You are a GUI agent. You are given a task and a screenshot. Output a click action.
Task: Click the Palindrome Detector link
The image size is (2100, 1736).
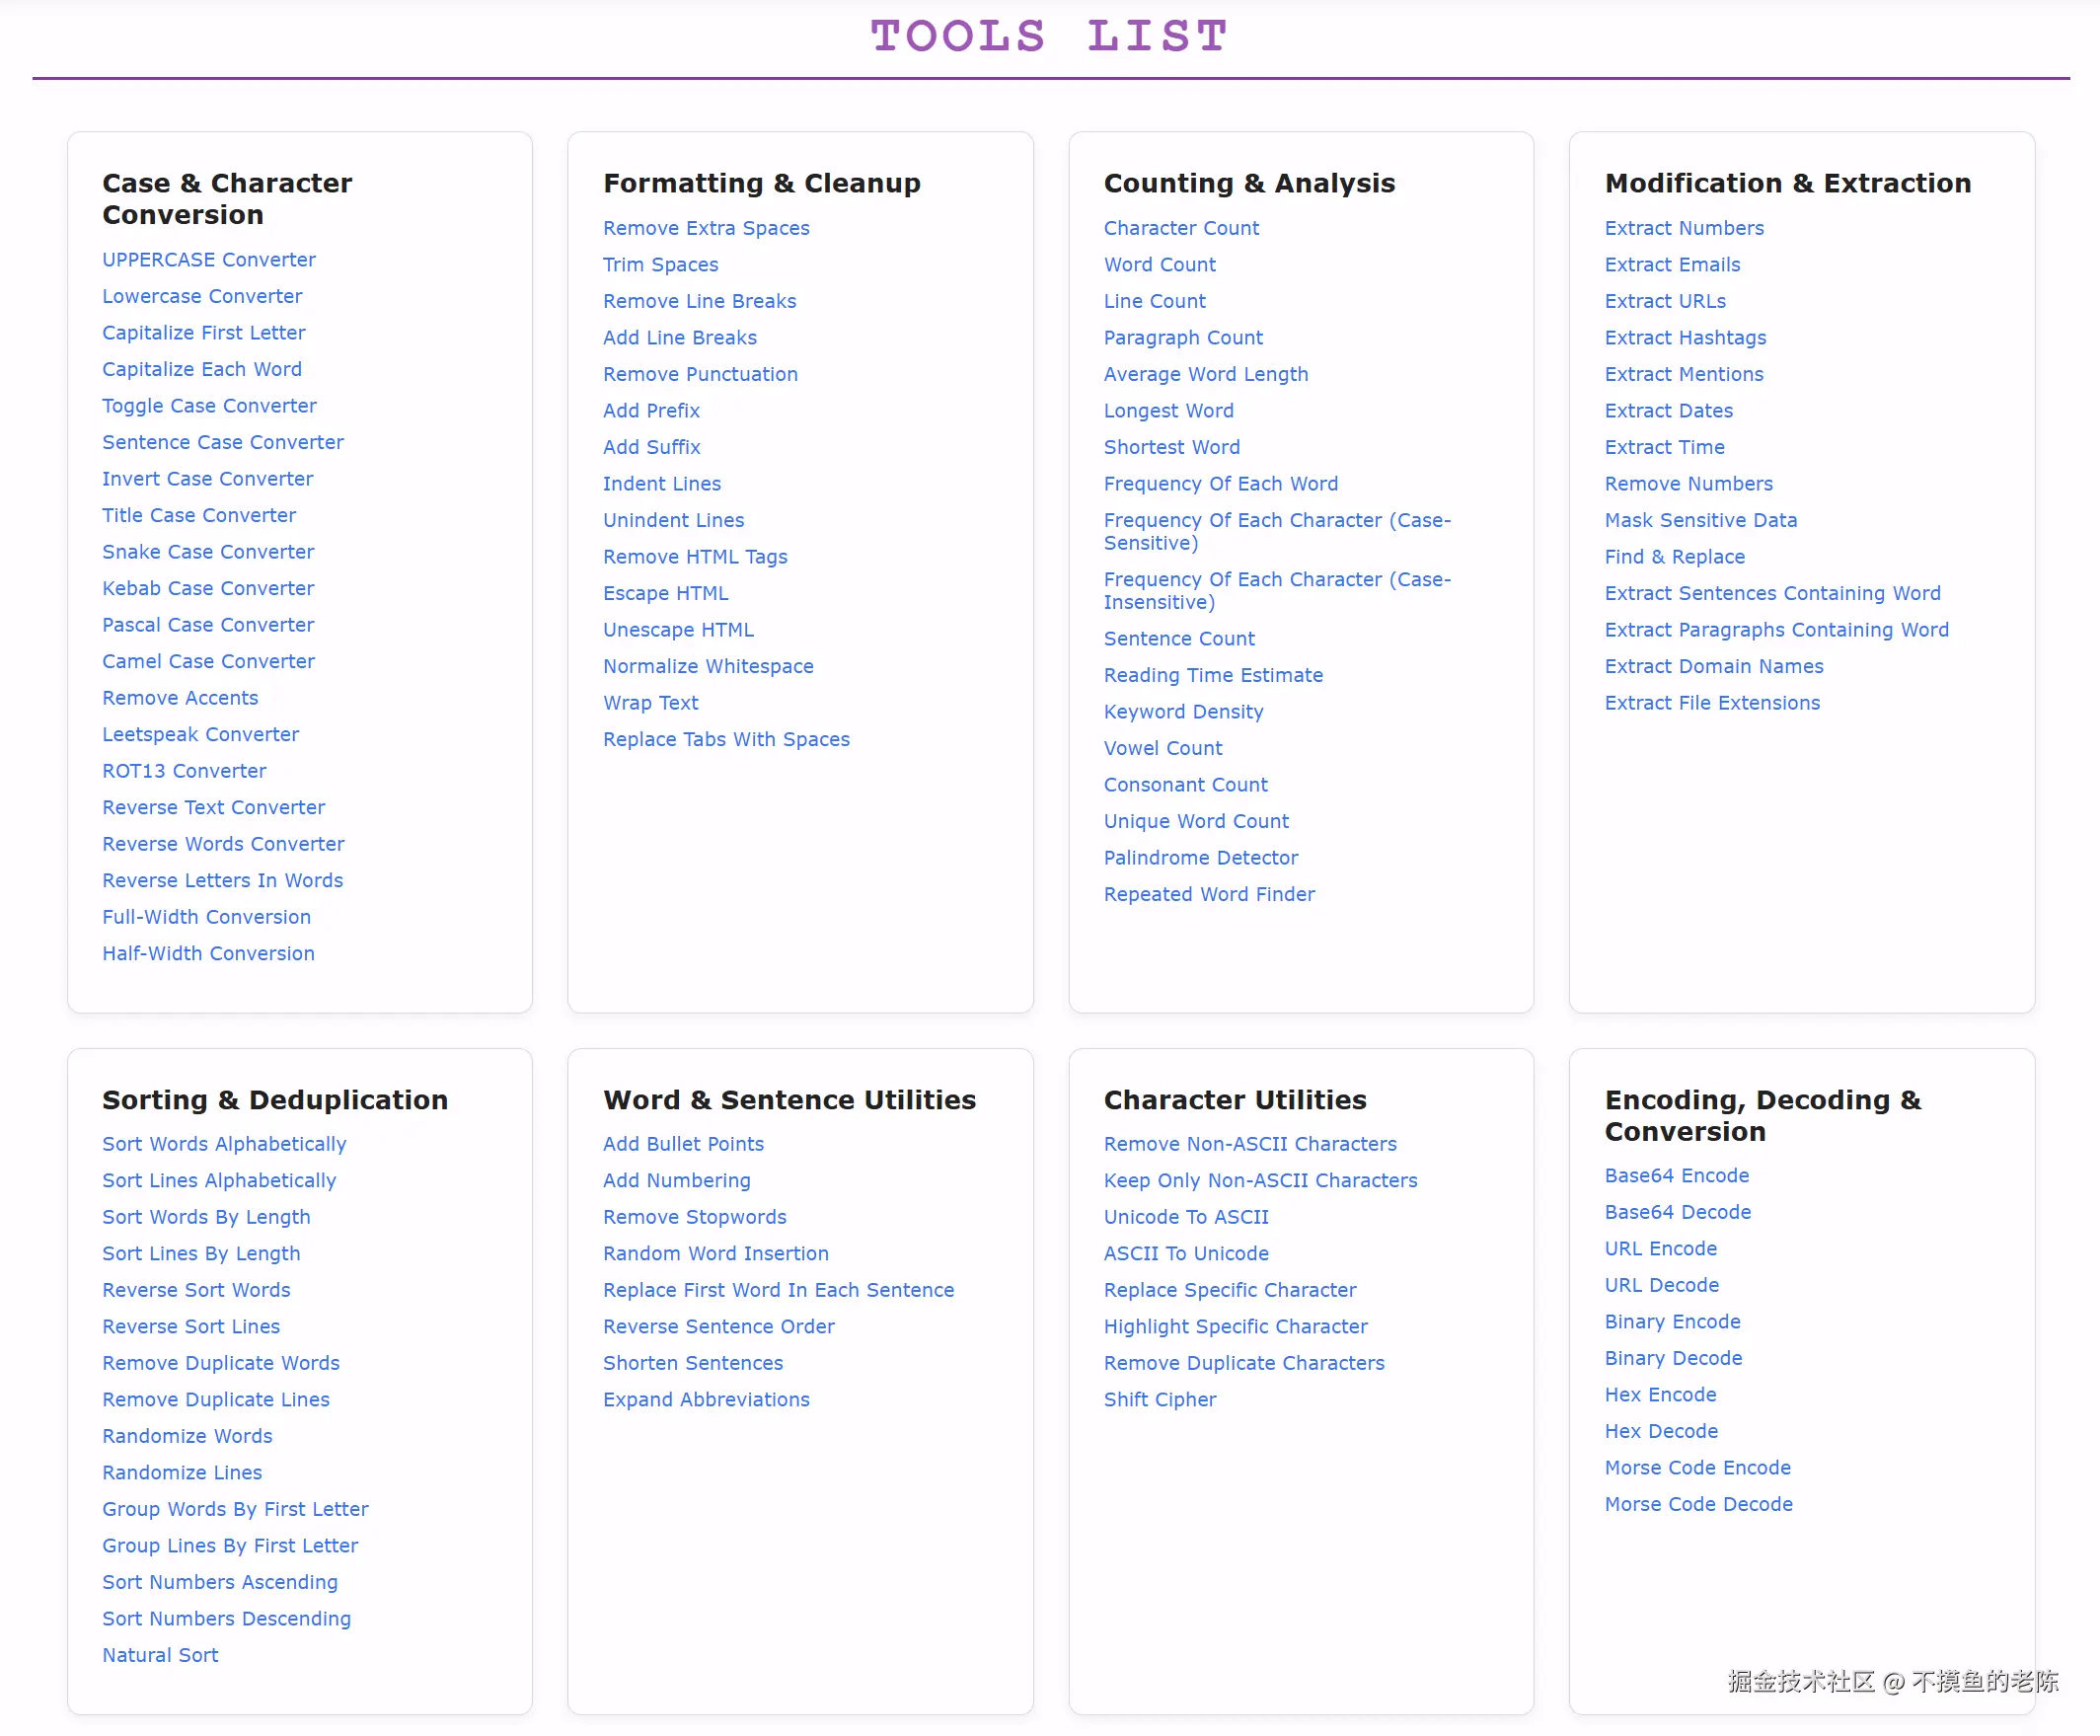(x=1200, y=858)
